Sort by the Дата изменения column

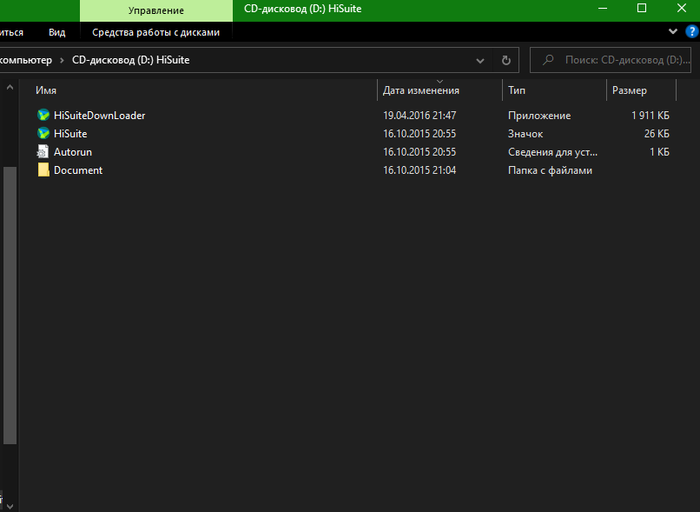[421, 91]
